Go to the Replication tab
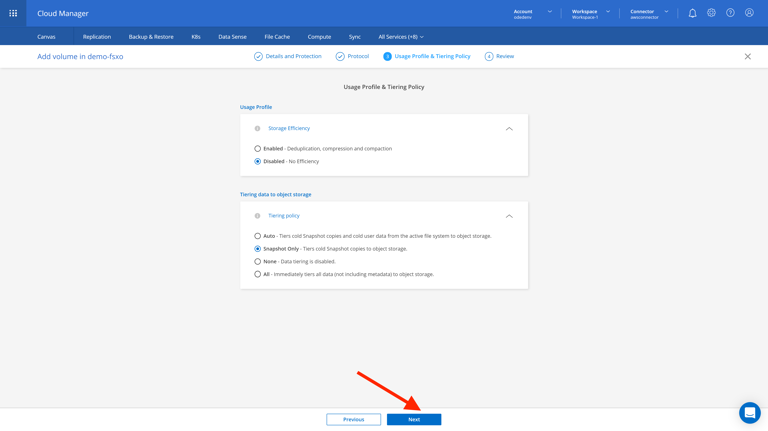 (x=97, y=37)
